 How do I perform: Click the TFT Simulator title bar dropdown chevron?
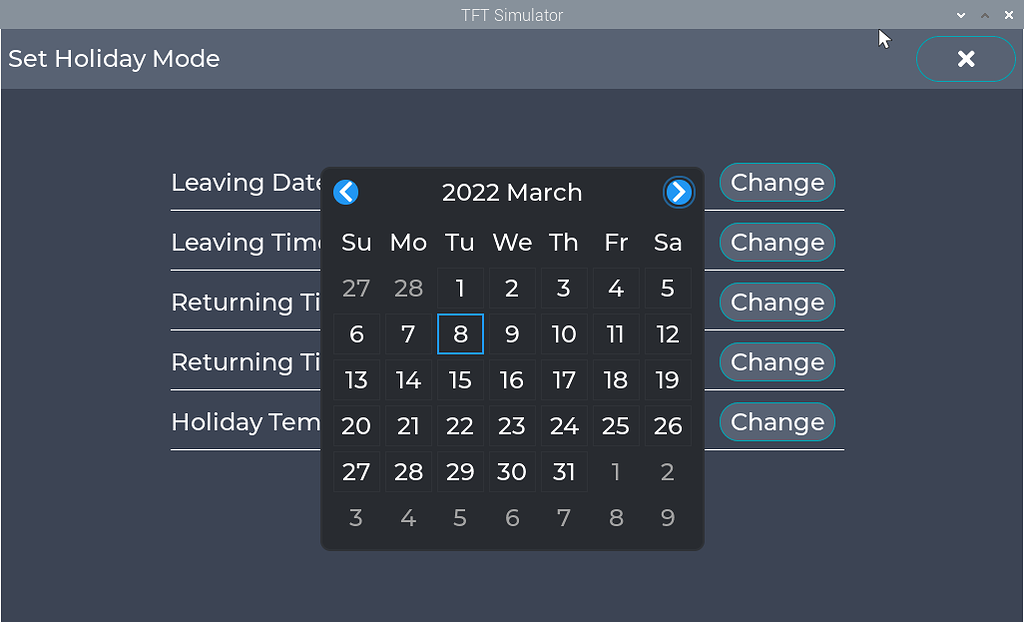(959, 15)
